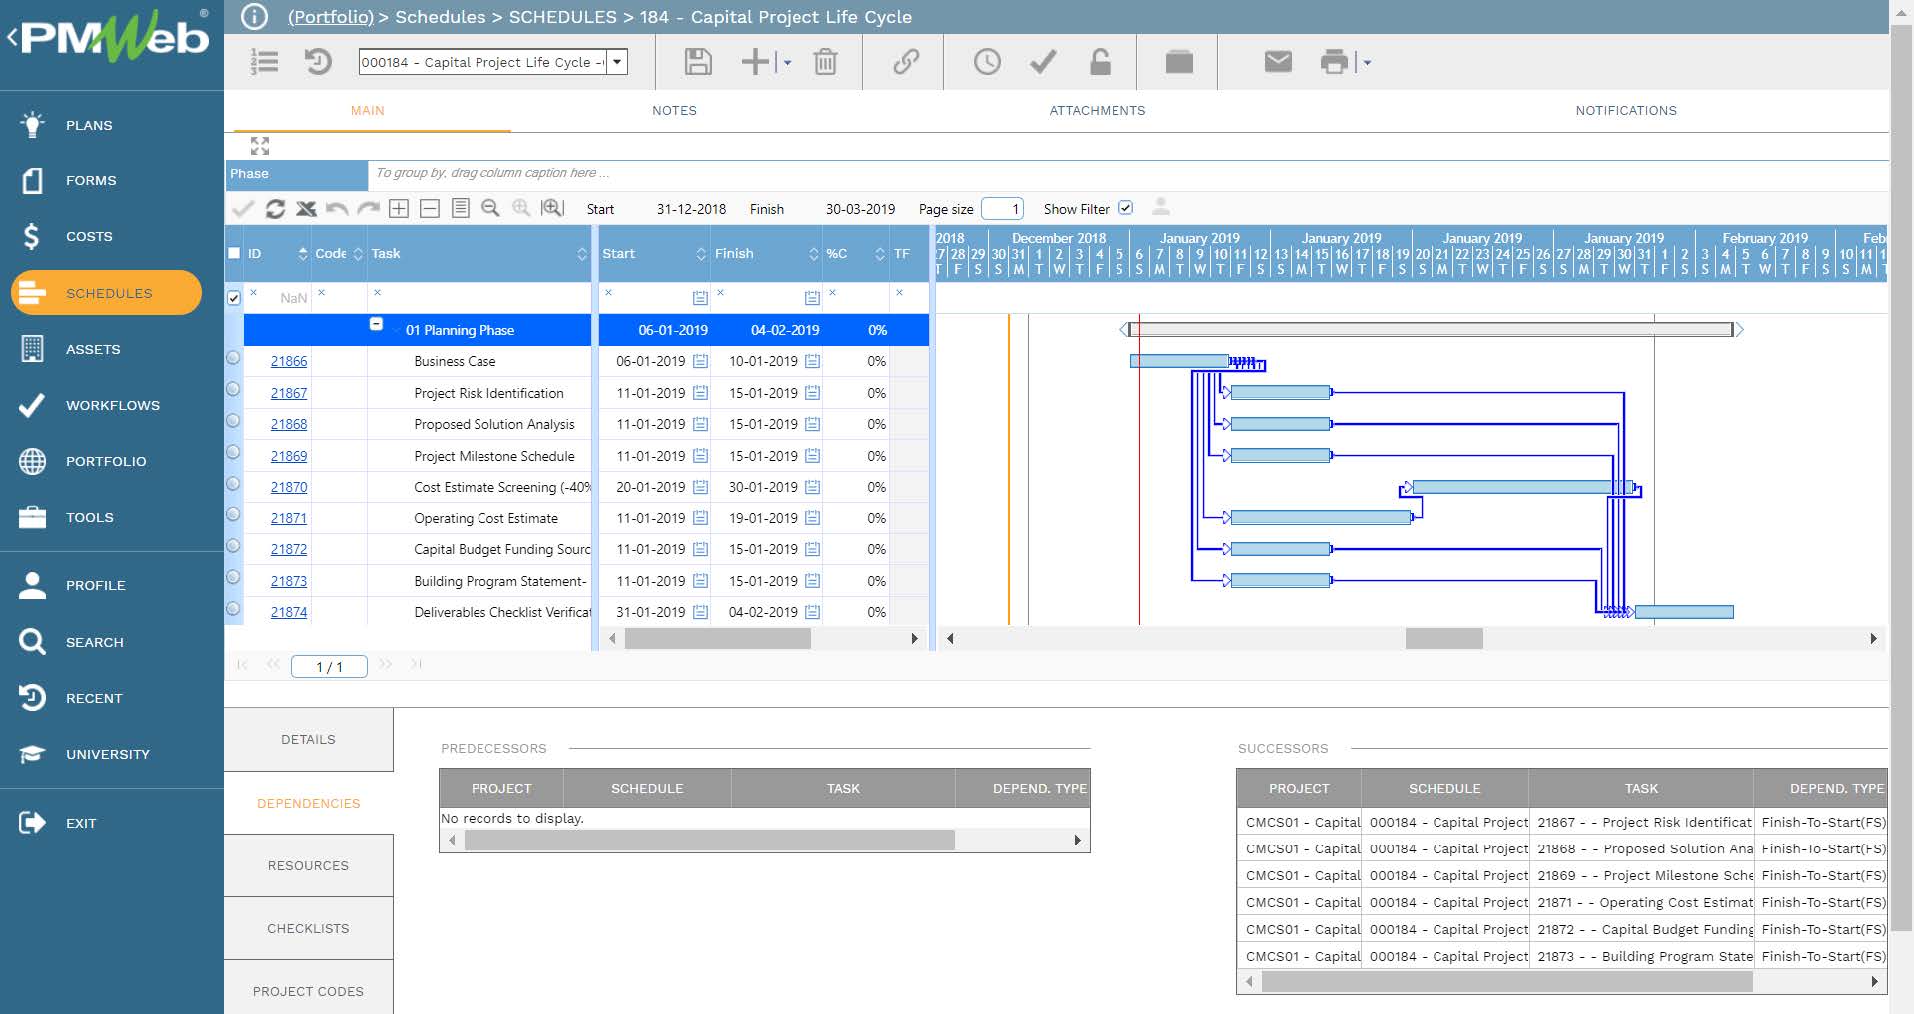This screenshot has width=1914, height=1014.
Task: Open task link 21870
Action: pos(289,487)
